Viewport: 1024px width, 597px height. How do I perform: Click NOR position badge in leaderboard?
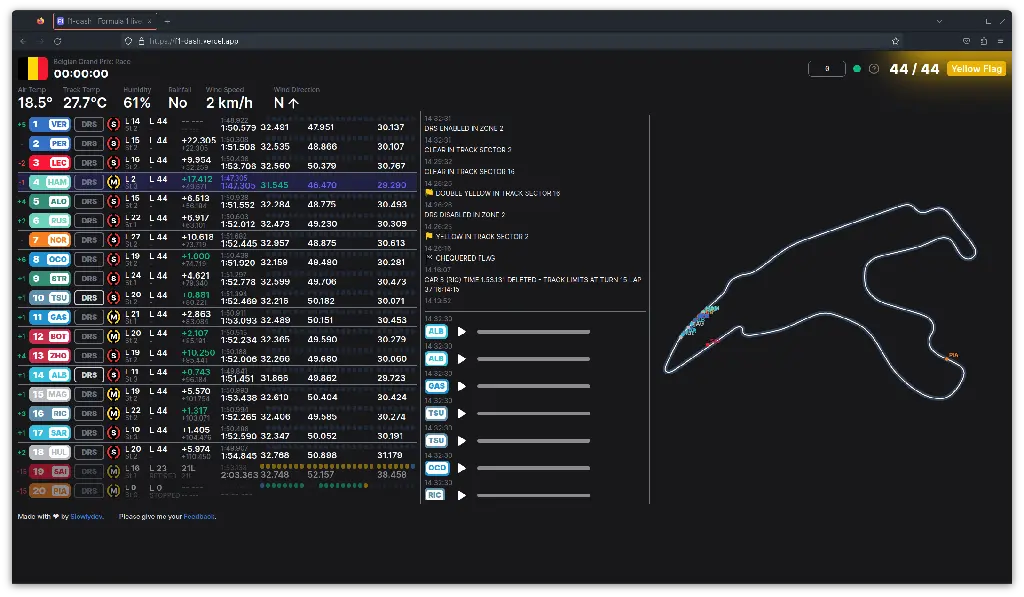[36, 240]
